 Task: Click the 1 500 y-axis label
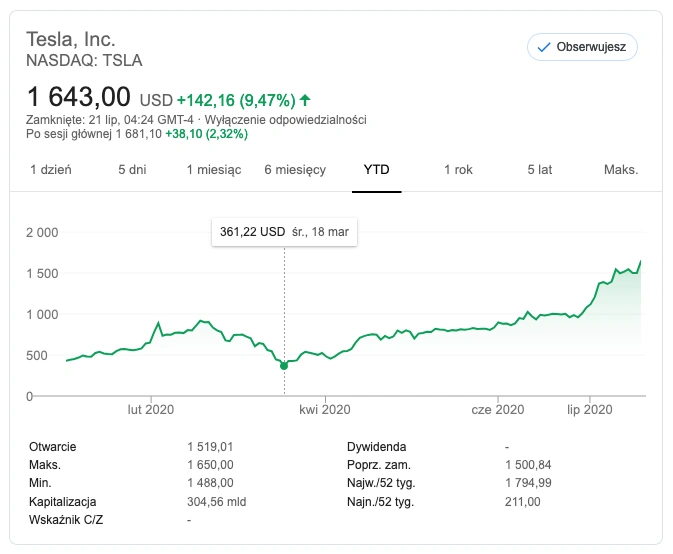[x=42, y=273]
